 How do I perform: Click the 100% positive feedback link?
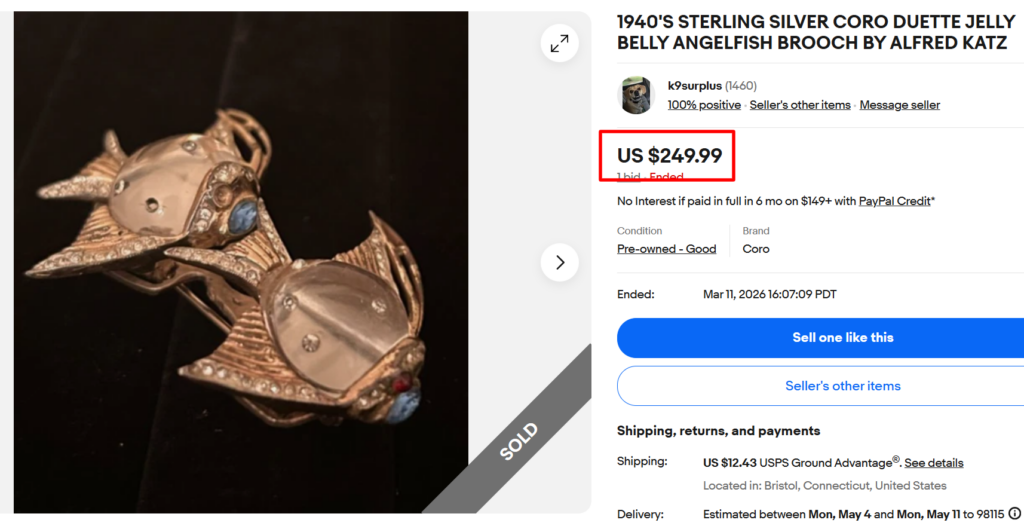704,105
